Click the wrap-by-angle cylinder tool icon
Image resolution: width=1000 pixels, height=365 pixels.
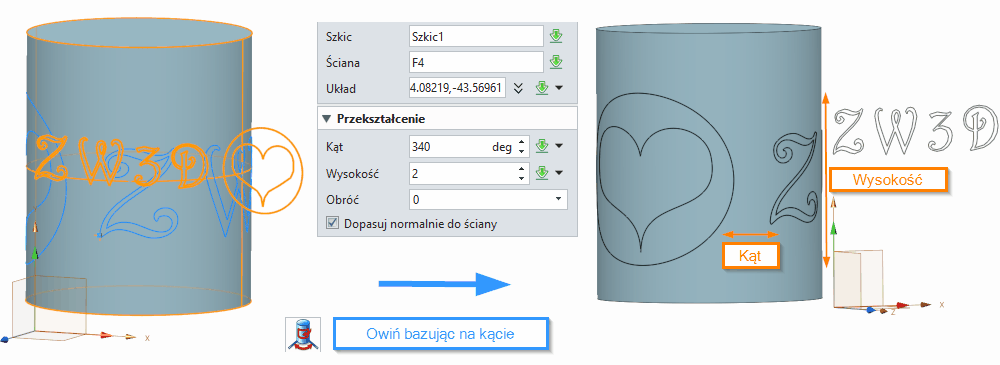point(303,334)
